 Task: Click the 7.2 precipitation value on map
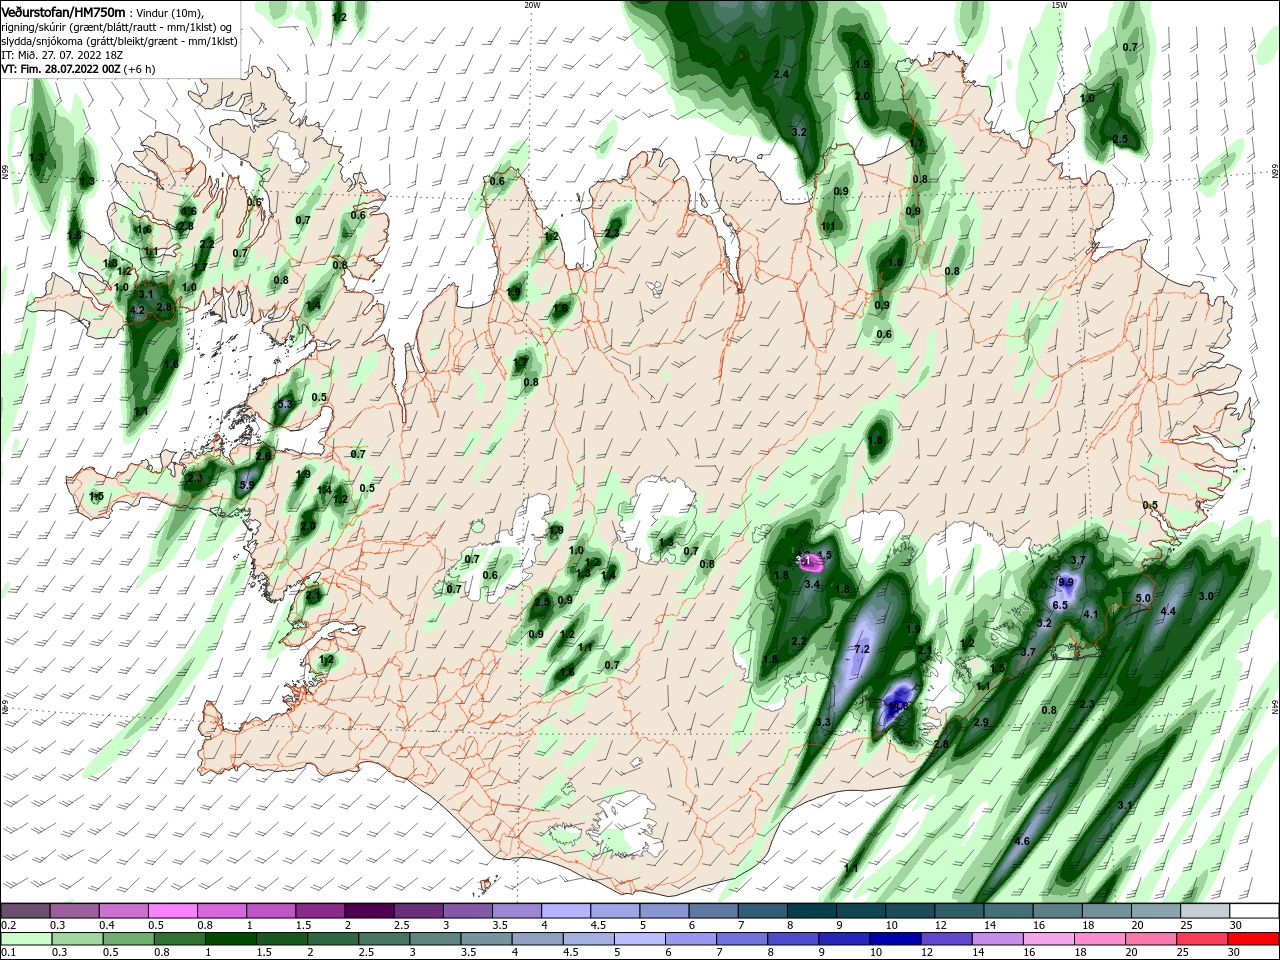pyautogui.click(x=862, y=649)
